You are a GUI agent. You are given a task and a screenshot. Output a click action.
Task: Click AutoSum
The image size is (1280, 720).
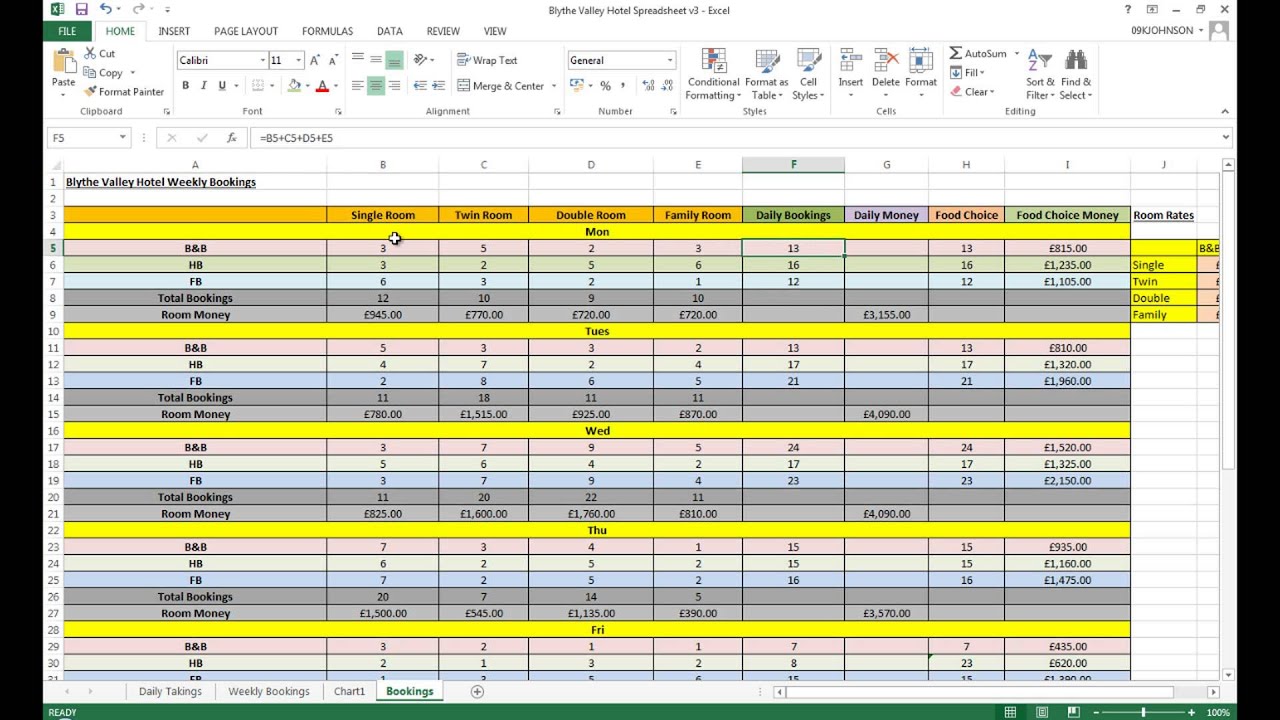978,54
